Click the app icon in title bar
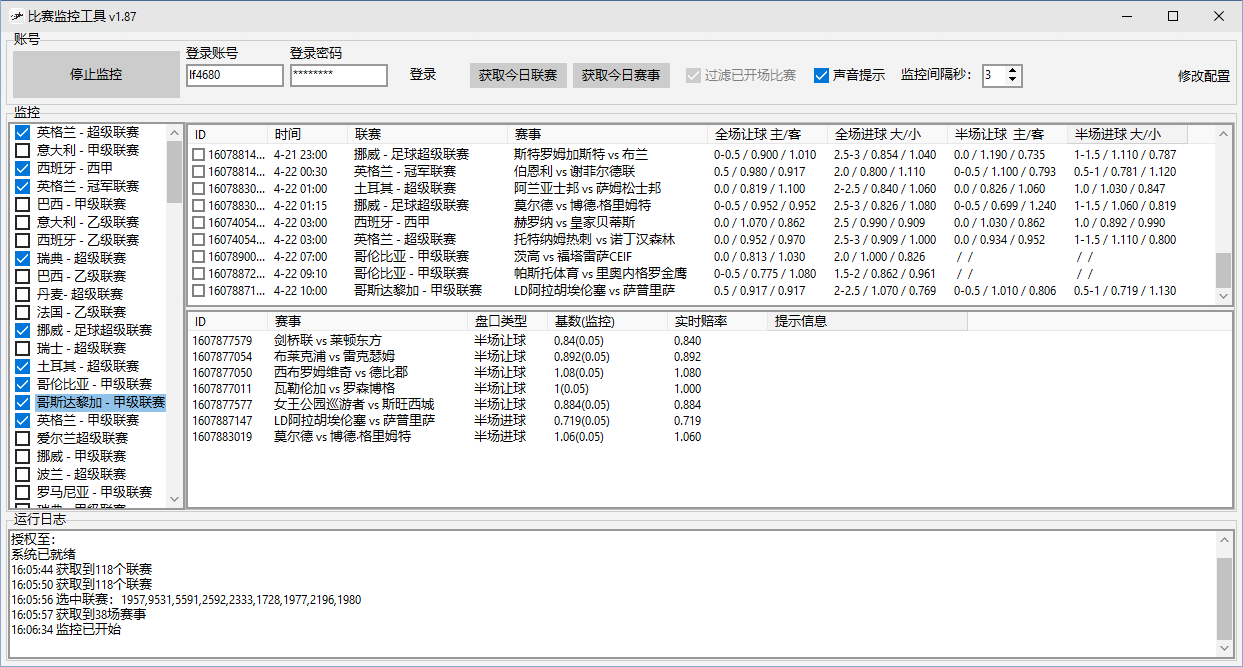Screen dimensions: 1243x667 (x=16, y=16)
